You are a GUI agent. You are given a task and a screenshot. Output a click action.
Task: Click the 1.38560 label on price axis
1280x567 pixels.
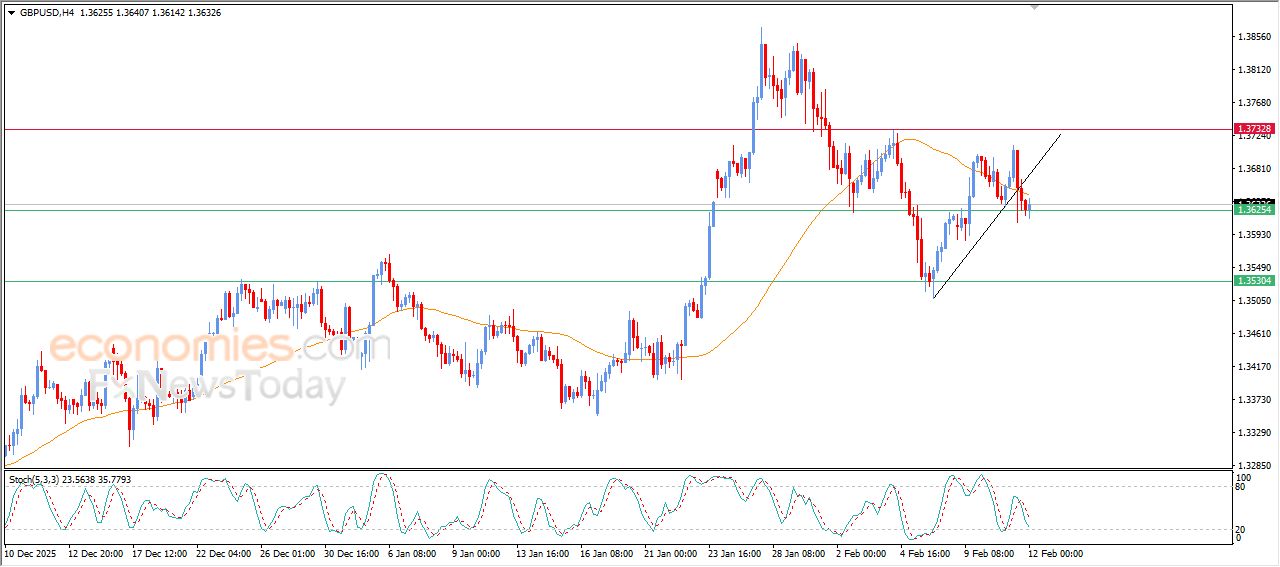(x=1254, y=37)
